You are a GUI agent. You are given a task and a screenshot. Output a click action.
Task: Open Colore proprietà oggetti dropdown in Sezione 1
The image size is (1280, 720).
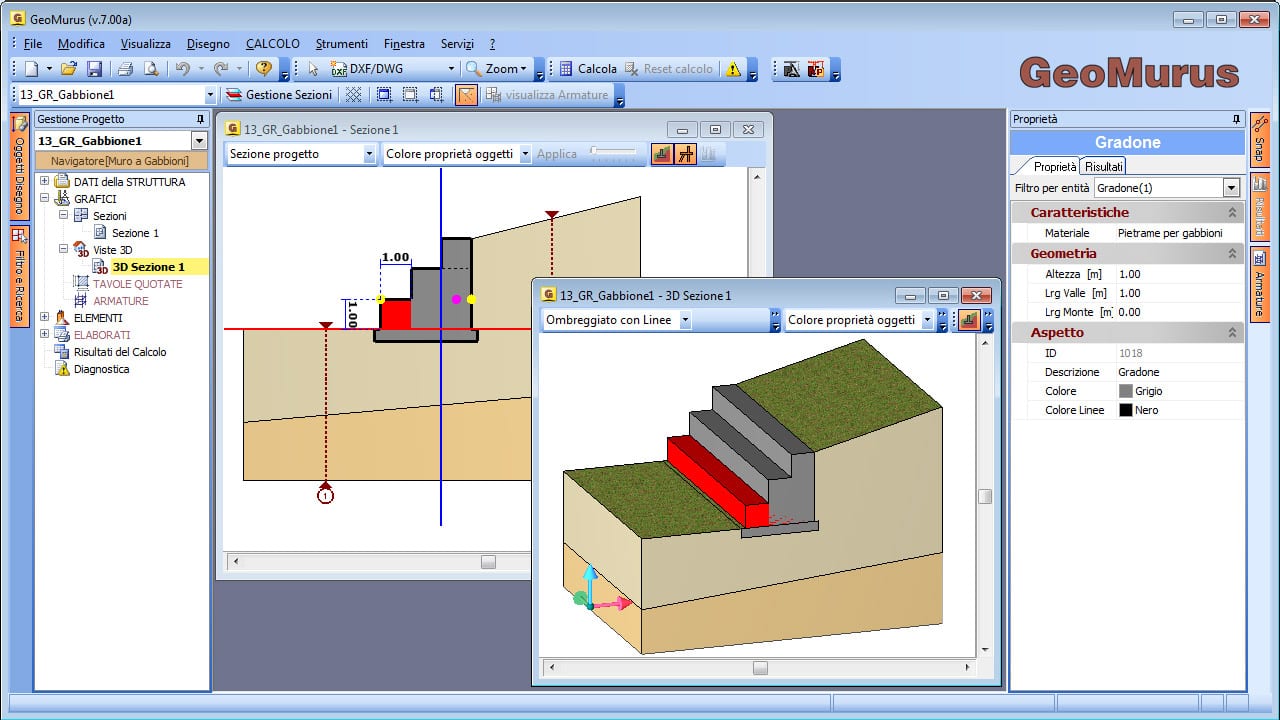tap(526, 154)
